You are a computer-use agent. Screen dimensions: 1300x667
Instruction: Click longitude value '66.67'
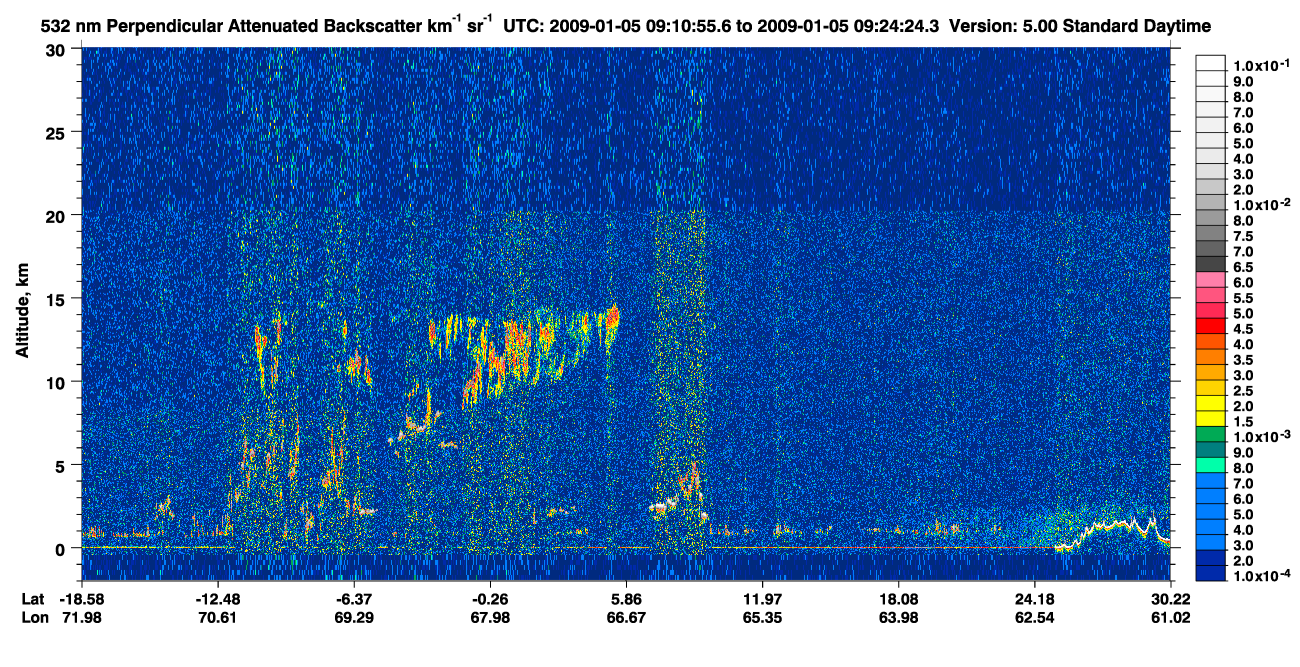[x=626, y=618]
